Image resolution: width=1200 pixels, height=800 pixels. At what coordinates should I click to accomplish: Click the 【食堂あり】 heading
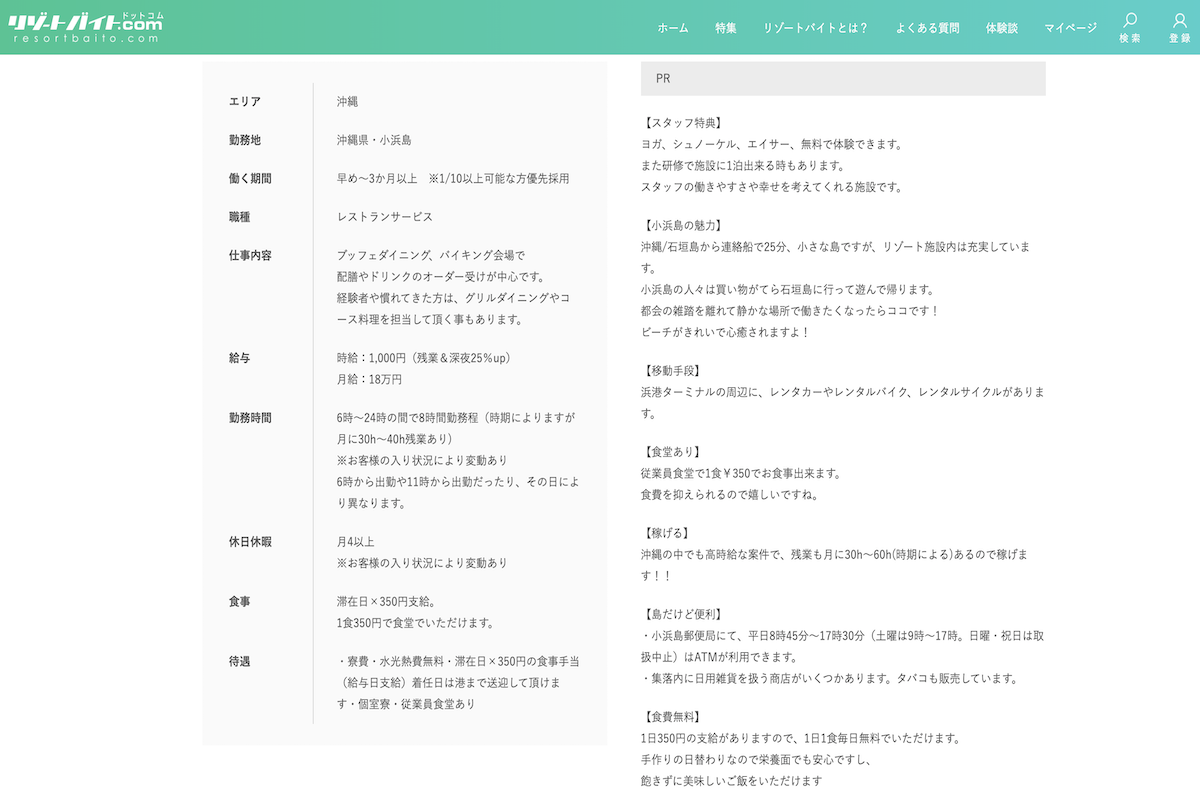673,451
